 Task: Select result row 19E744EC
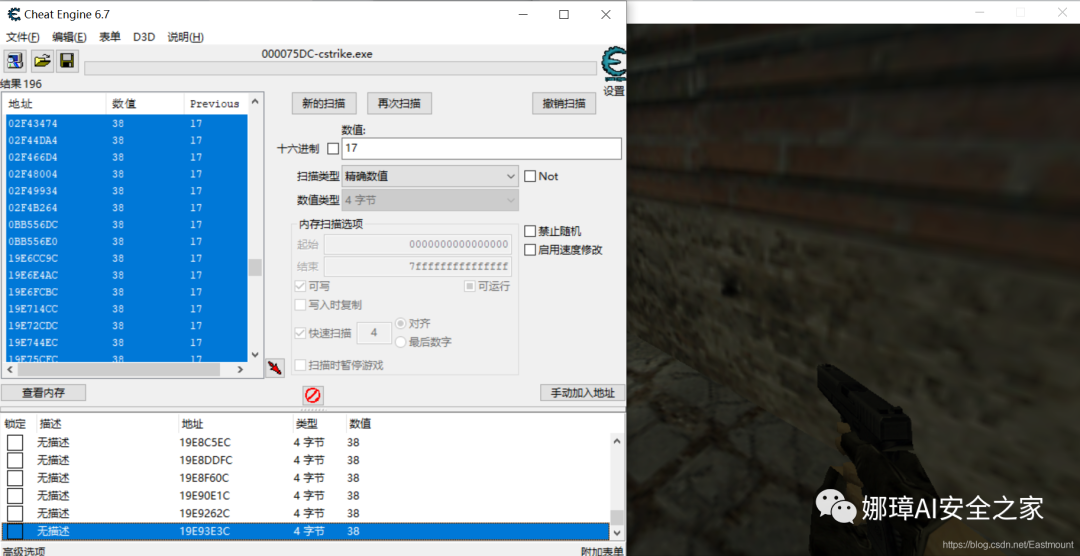pyautogui.click(x=125, y=342)
